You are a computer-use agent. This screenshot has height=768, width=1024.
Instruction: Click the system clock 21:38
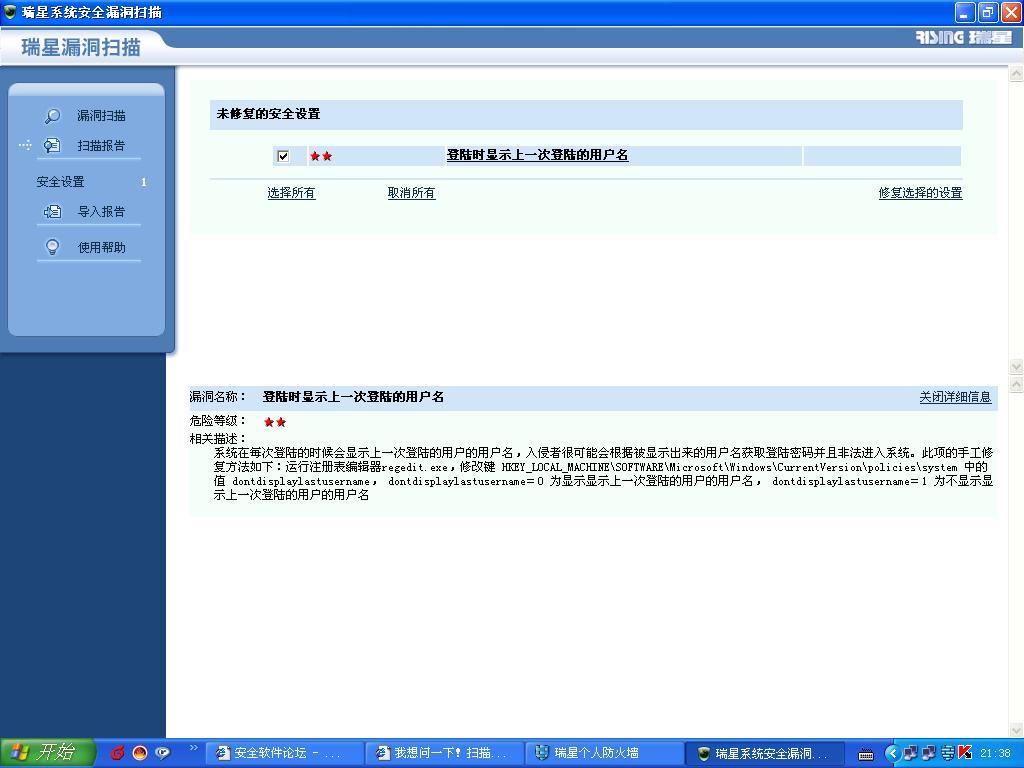click(x=996, y=753)
